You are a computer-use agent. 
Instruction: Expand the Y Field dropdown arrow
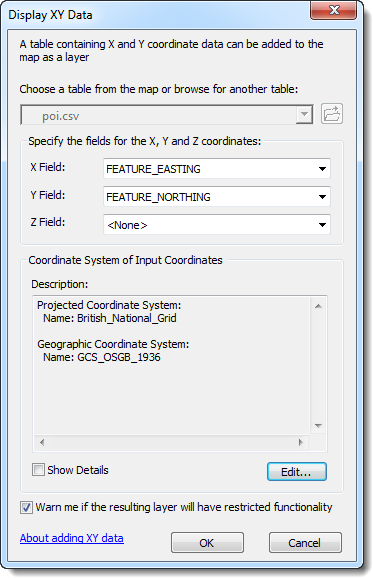click(322, 197)
